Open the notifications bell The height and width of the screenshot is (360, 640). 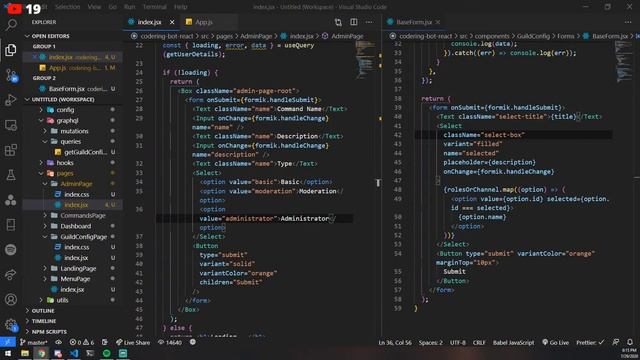point(630,342)
